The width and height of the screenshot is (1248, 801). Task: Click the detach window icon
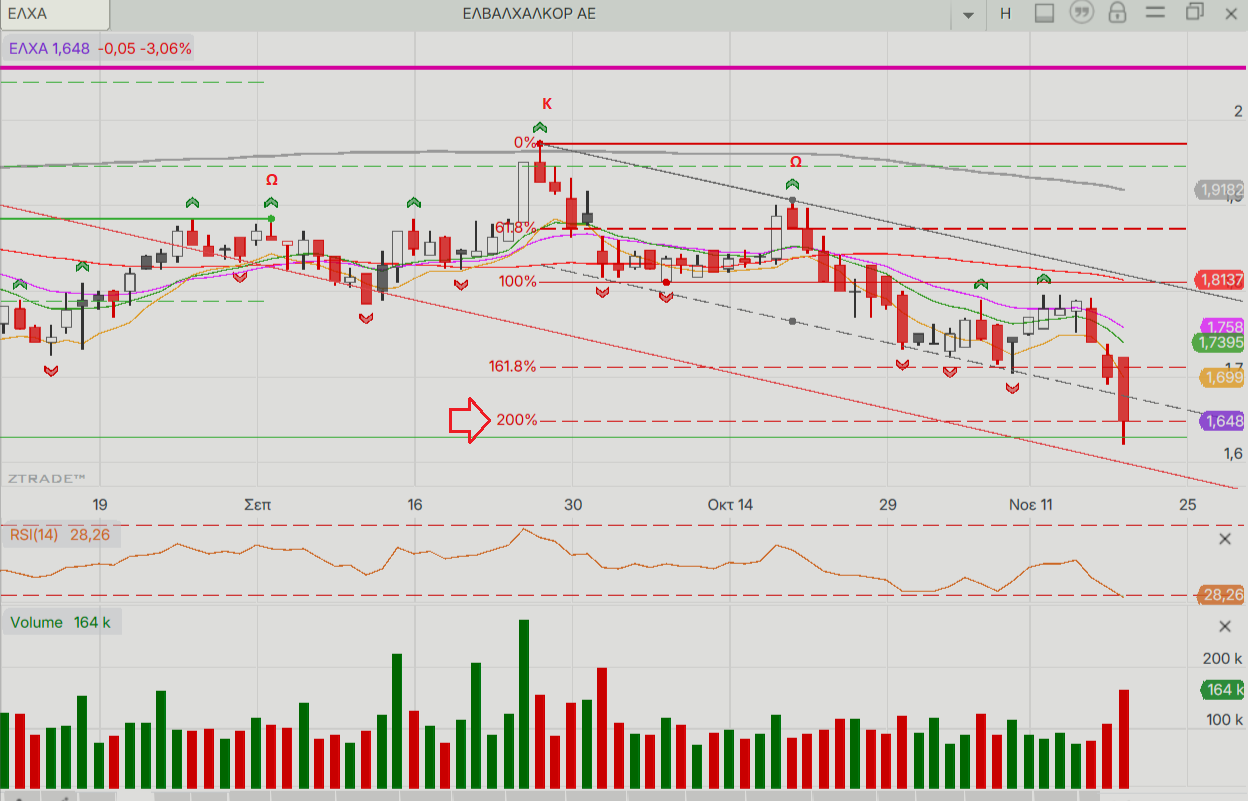1194,13
